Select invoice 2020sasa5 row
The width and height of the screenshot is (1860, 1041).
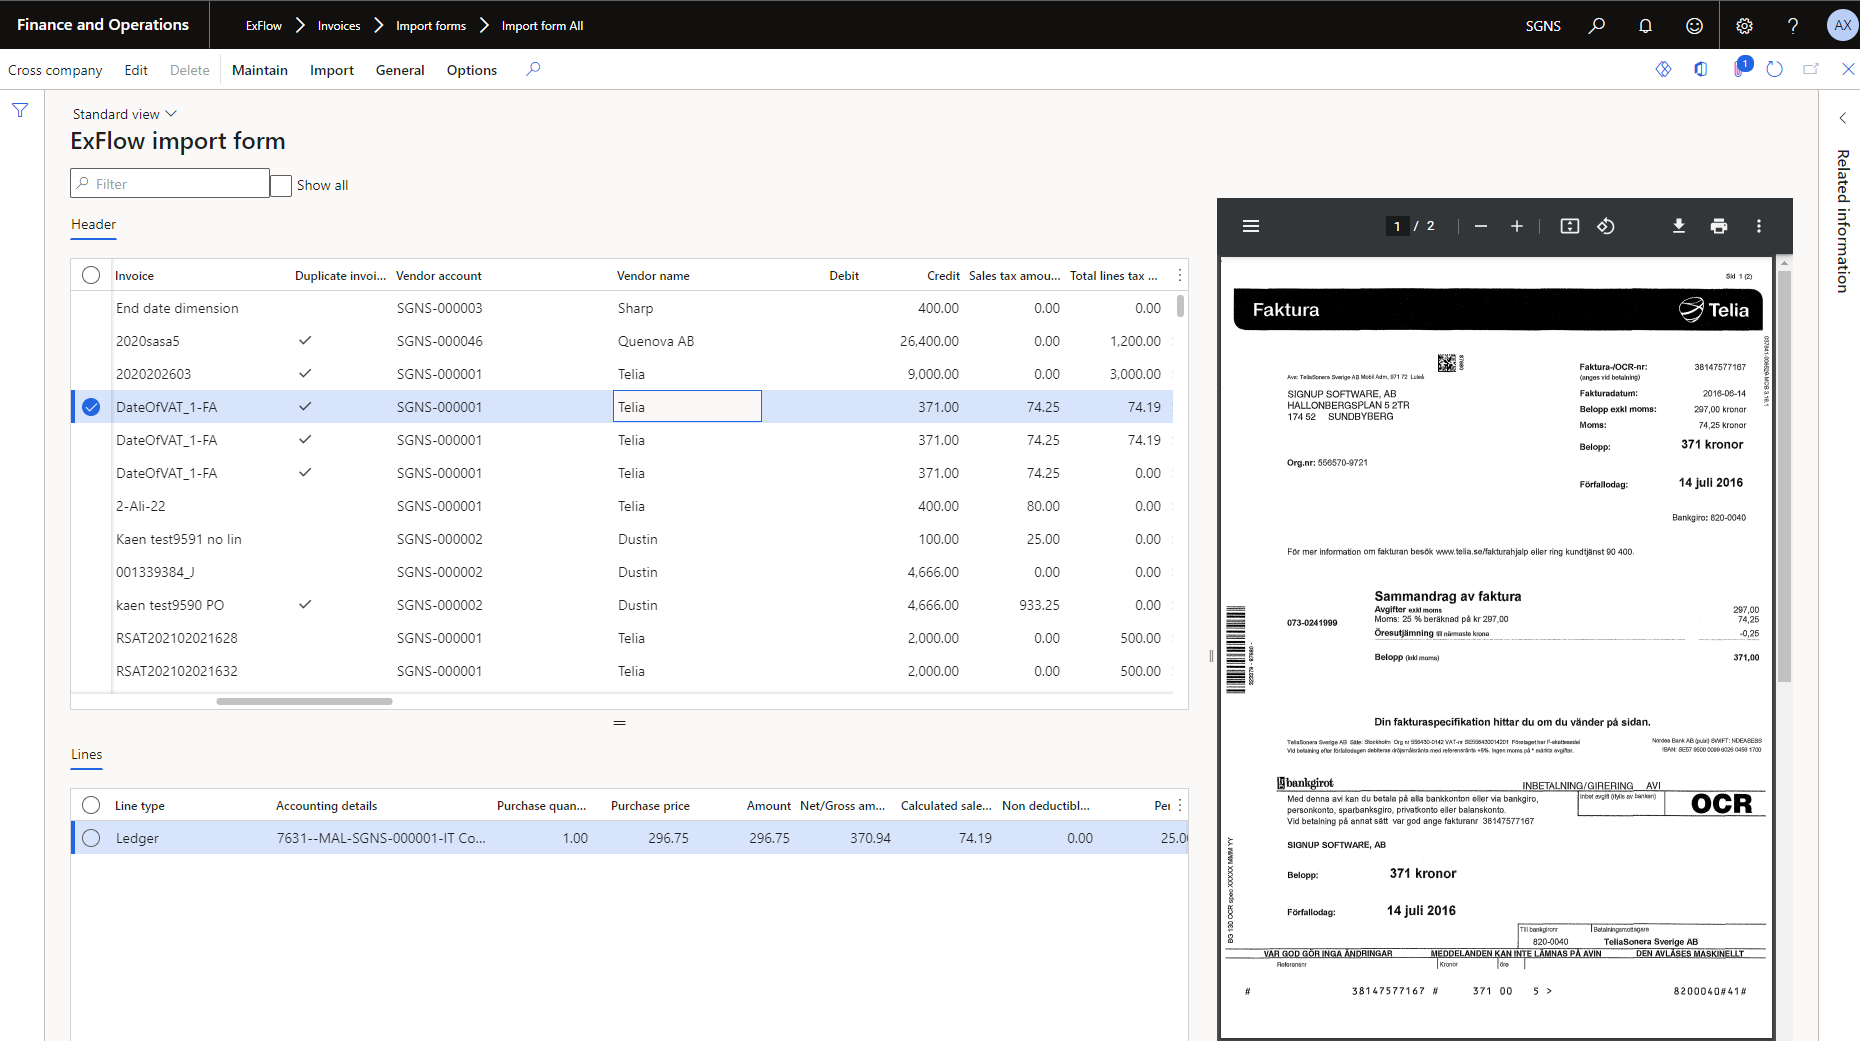(x=622, y=341)
